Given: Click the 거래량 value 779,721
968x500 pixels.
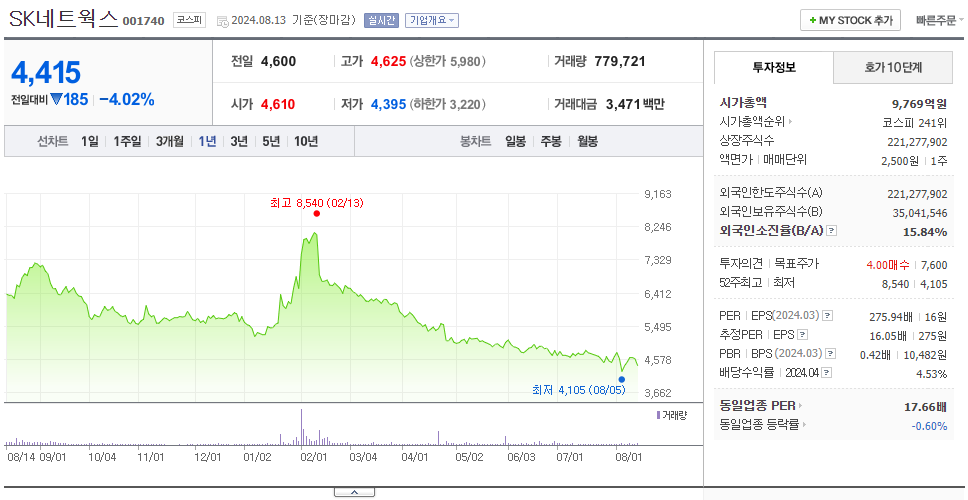Looking at the screenshot, I should point(620,61).
